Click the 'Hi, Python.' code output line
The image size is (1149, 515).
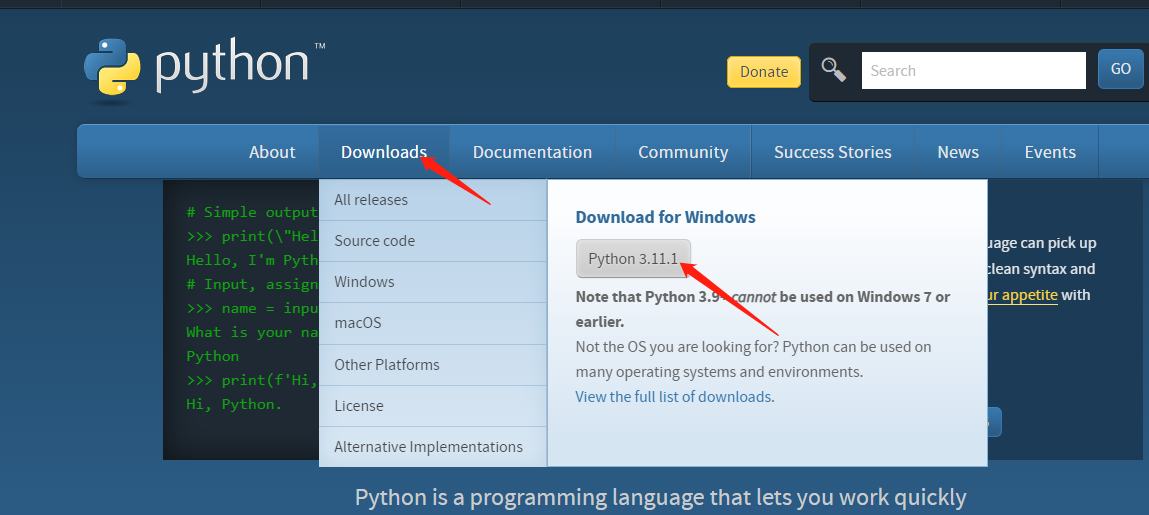click(x=234, y=404)
